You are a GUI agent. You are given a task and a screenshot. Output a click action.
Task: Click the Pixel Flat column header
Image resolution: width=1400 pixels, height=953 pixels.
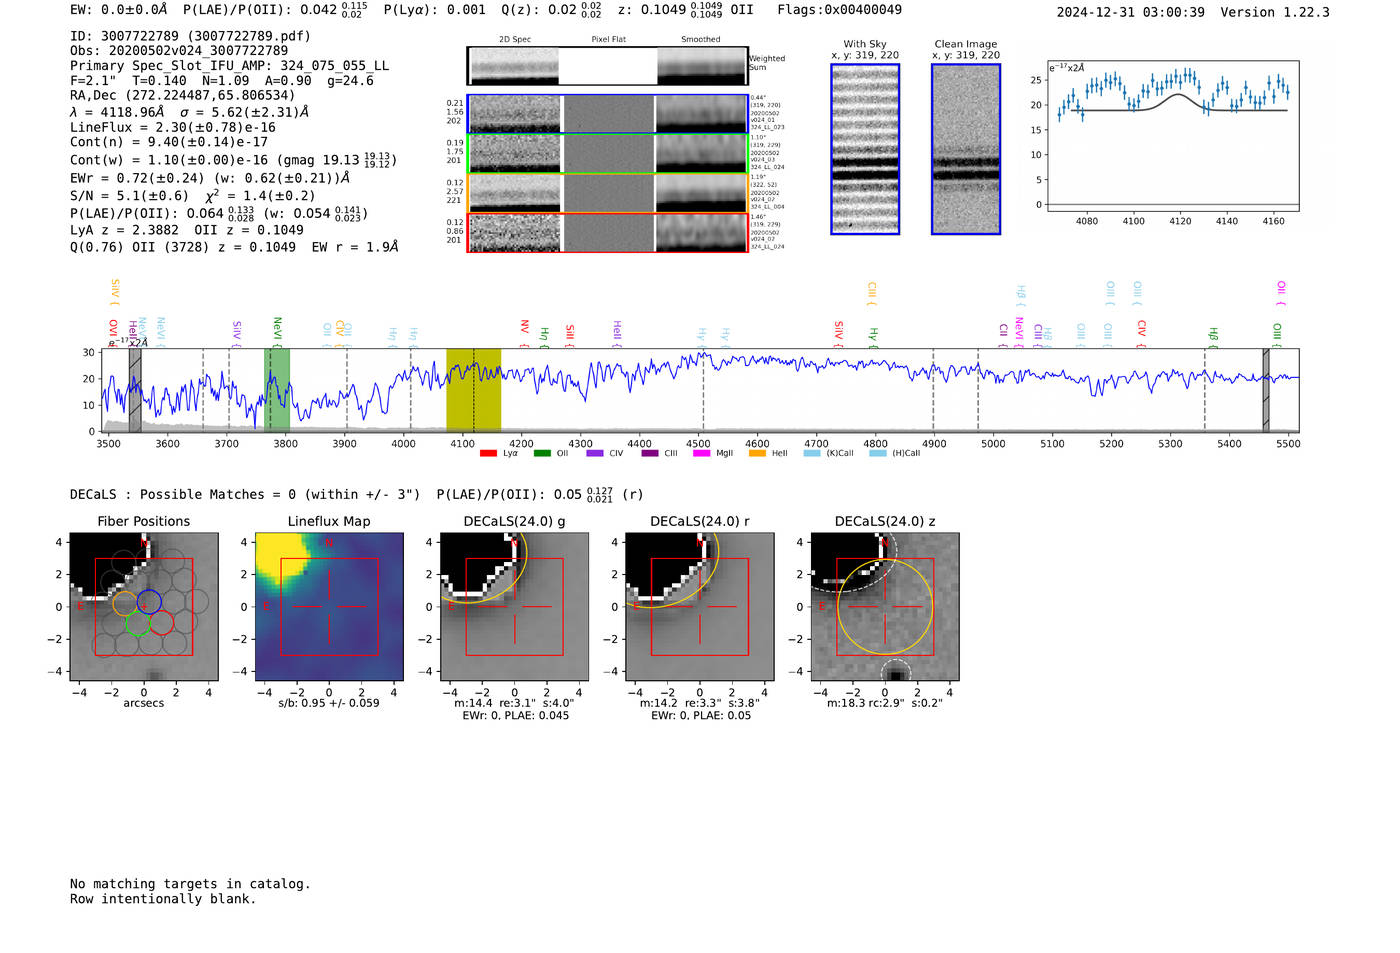click(x=608, y=40)
